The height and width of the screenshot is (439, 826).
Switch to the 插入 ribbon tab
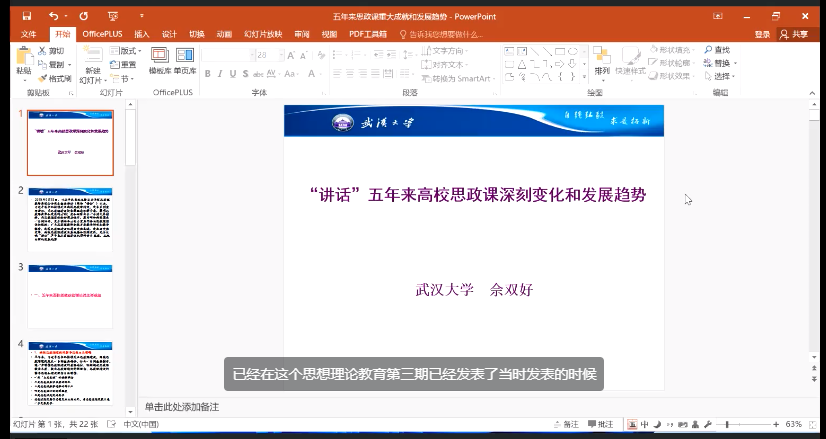tap(142, 34)
